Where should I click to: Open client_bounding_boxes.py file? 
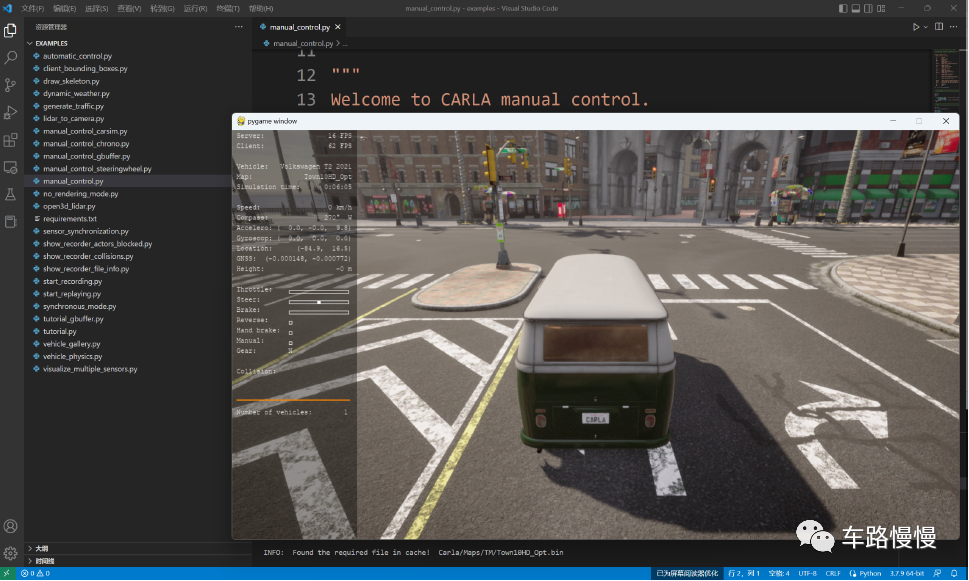(85, 69)
